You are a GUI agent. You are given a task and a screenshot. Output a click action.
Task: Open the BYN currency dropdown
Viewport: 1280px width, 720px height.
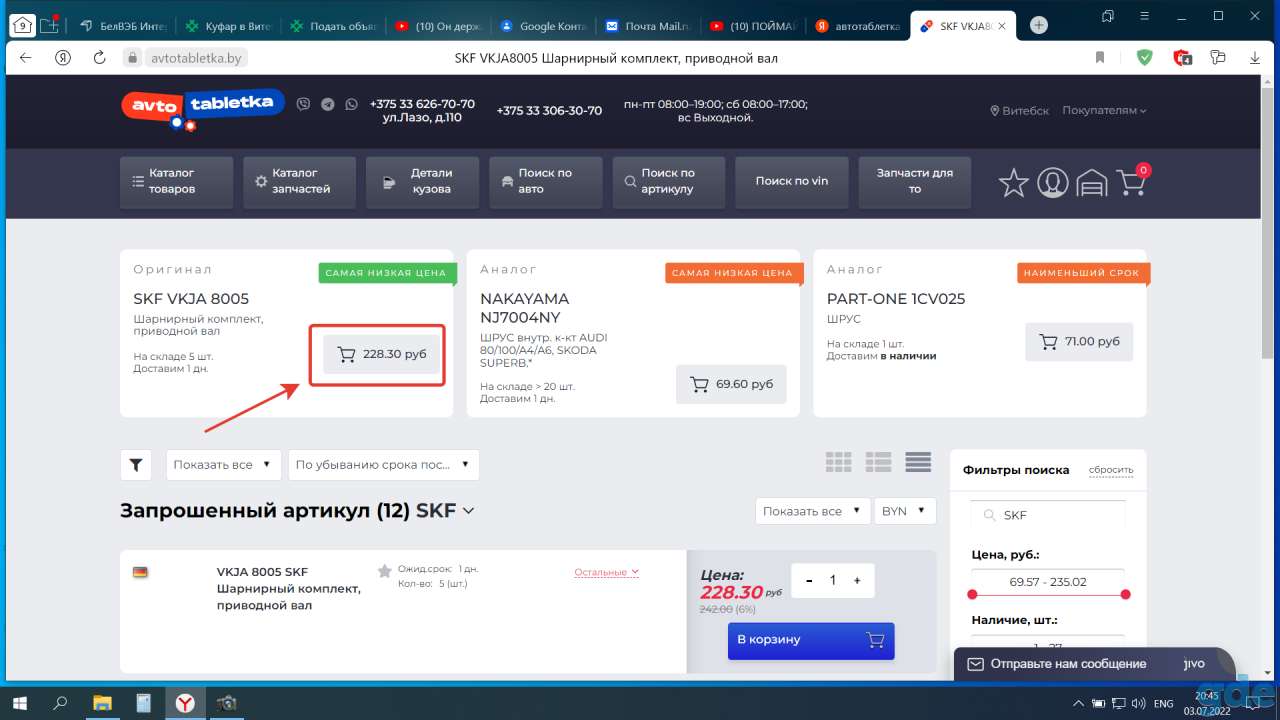coord(905,511)
